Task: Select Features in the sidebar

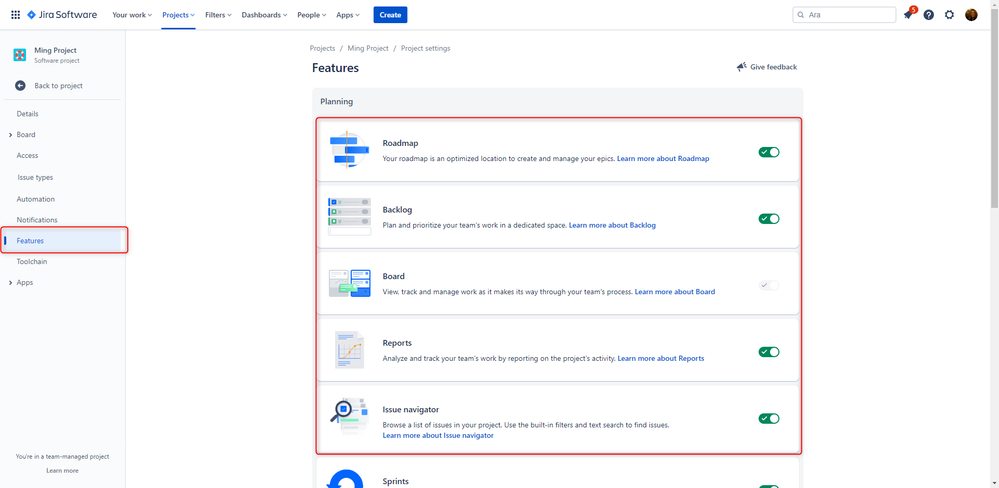Action: (62, 241)
